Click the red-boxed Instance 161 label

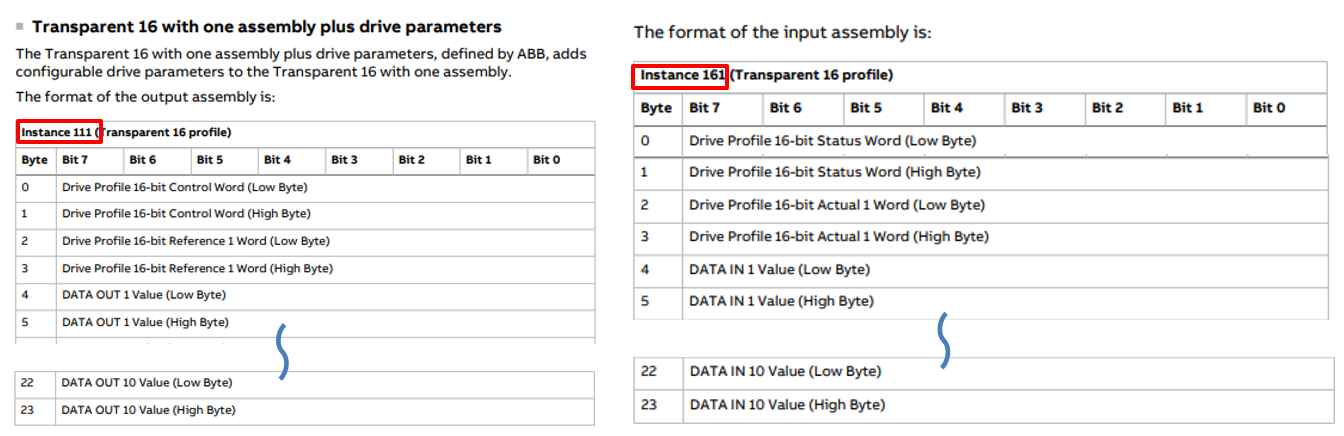(684, 75)
